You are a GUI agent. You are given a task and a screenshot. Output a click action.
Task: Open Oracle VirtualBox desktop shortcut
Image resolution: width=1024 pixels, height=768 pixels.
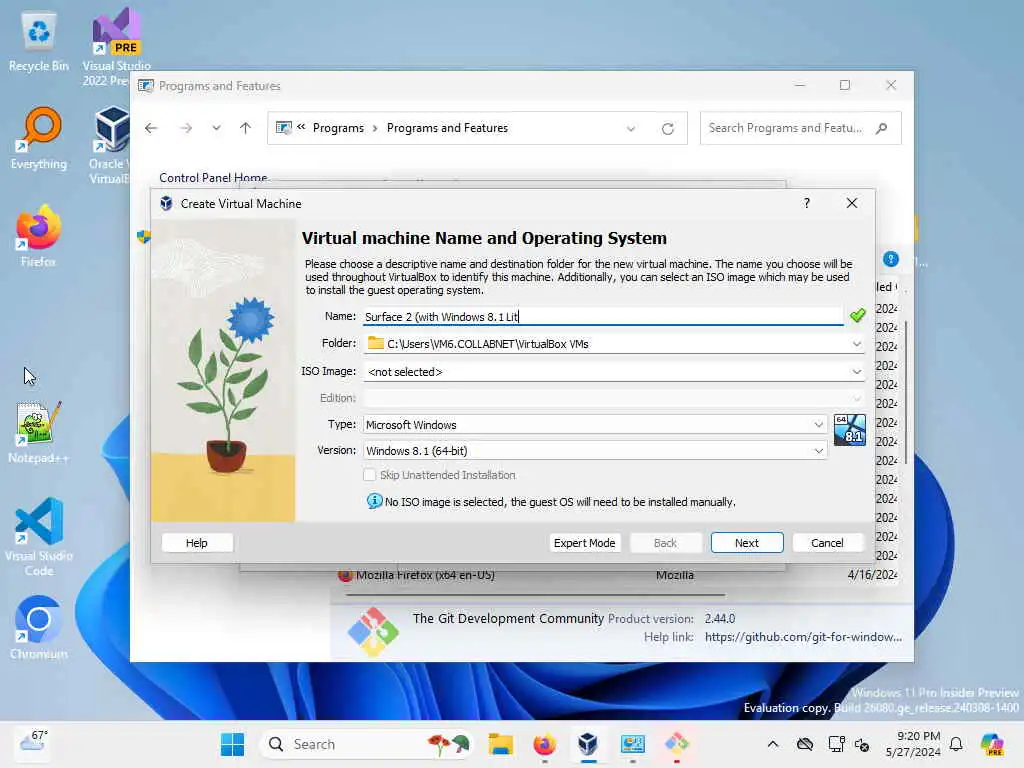111,145
